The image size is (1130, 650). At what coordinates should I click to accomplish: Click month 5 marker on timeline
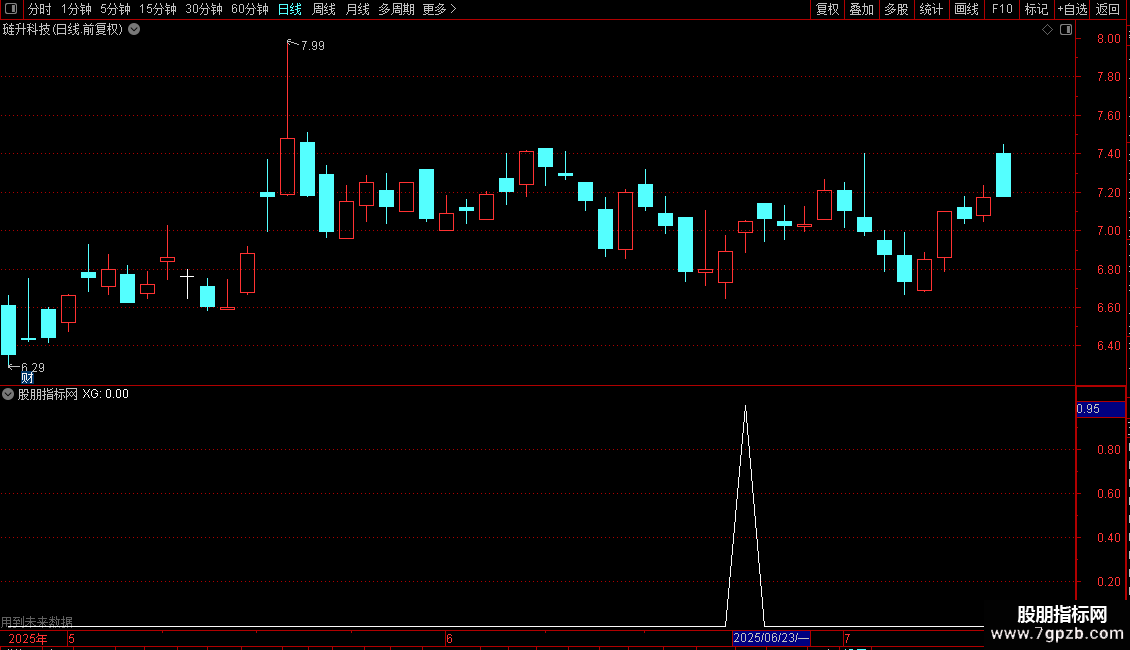(71, 638)
